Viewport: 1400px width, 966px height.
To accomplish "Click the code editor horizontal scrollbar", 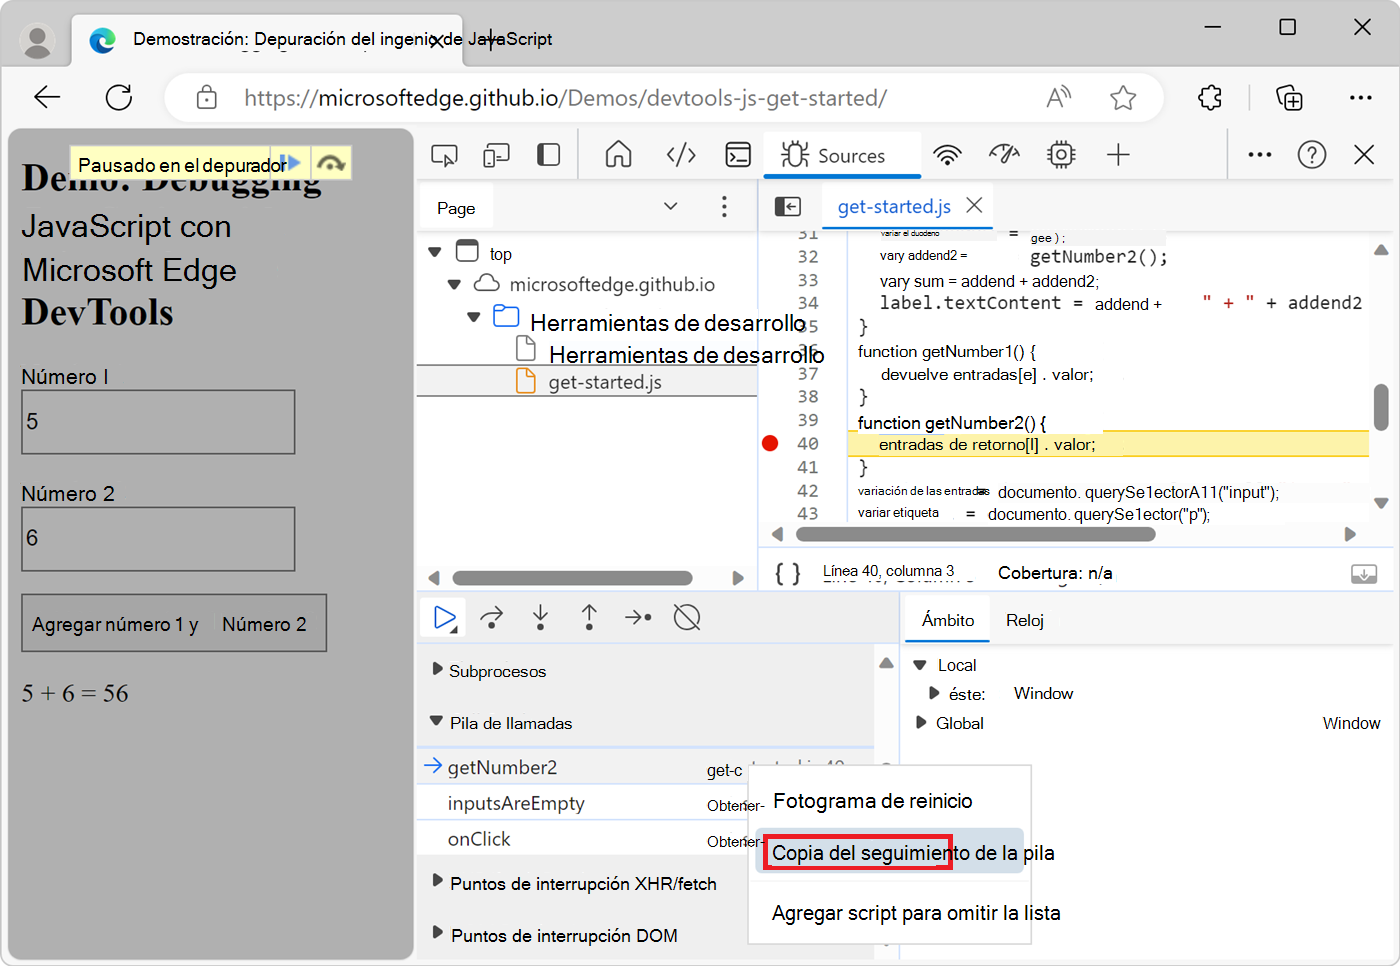I will point(975,534).
